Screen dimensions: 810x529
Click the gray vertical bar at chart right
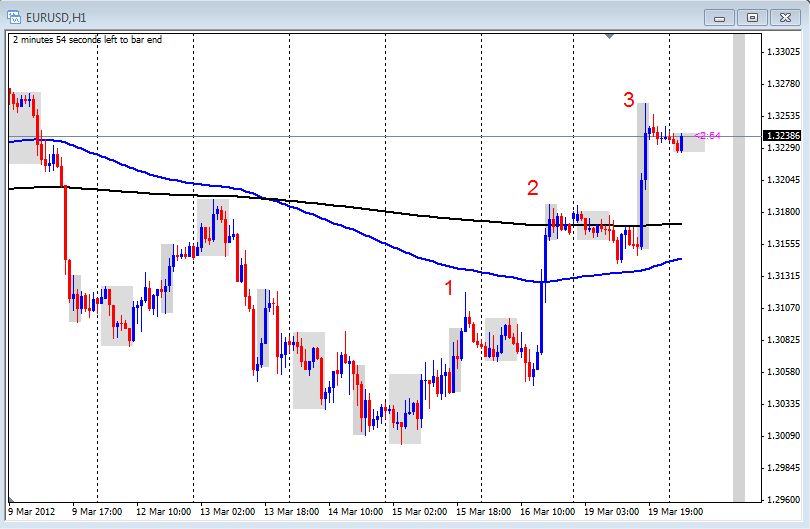coord(739,268)
